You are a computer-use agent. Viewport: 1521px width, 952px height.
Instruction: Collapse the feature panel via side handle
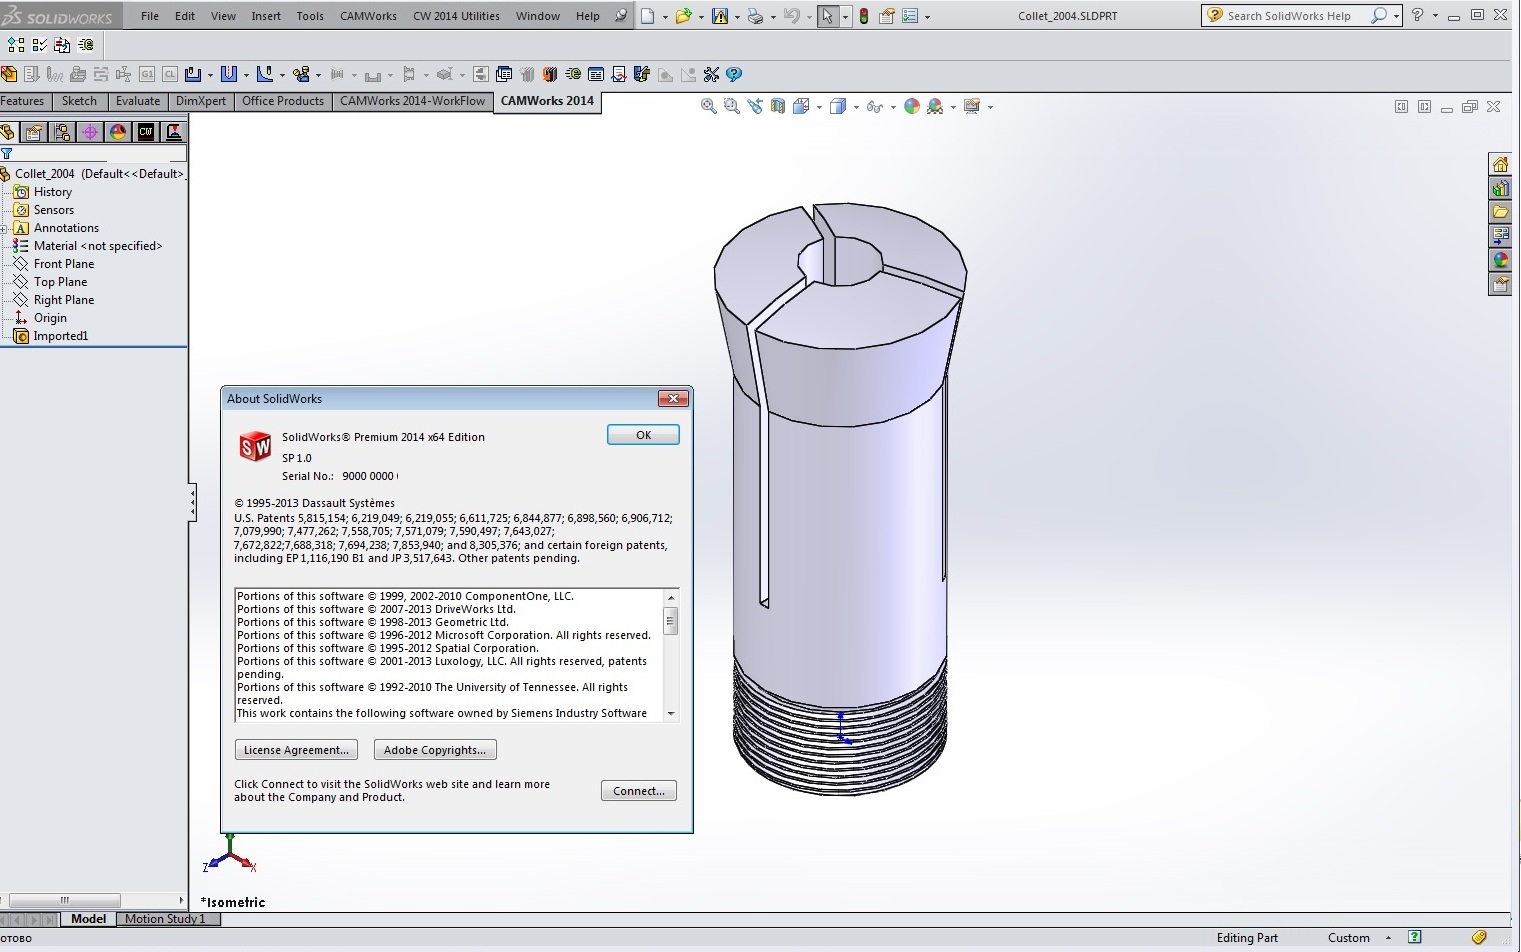(x=192, y=502)
